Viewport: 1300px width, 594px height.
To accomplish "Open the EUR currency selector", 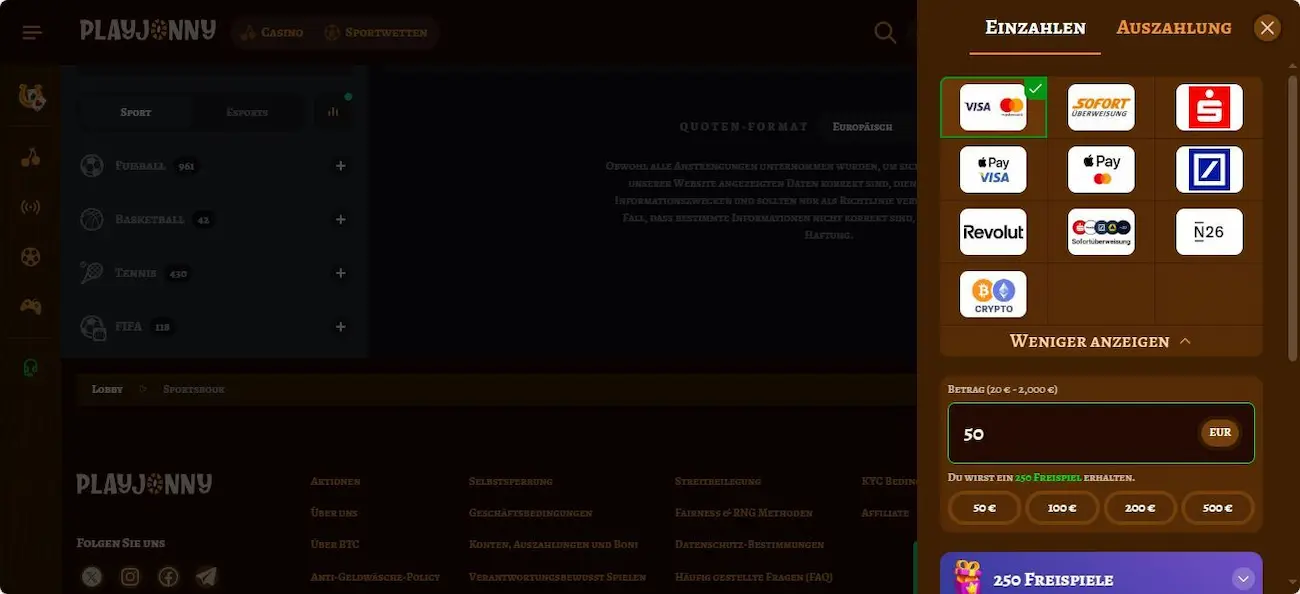I will coord(1220,433).
